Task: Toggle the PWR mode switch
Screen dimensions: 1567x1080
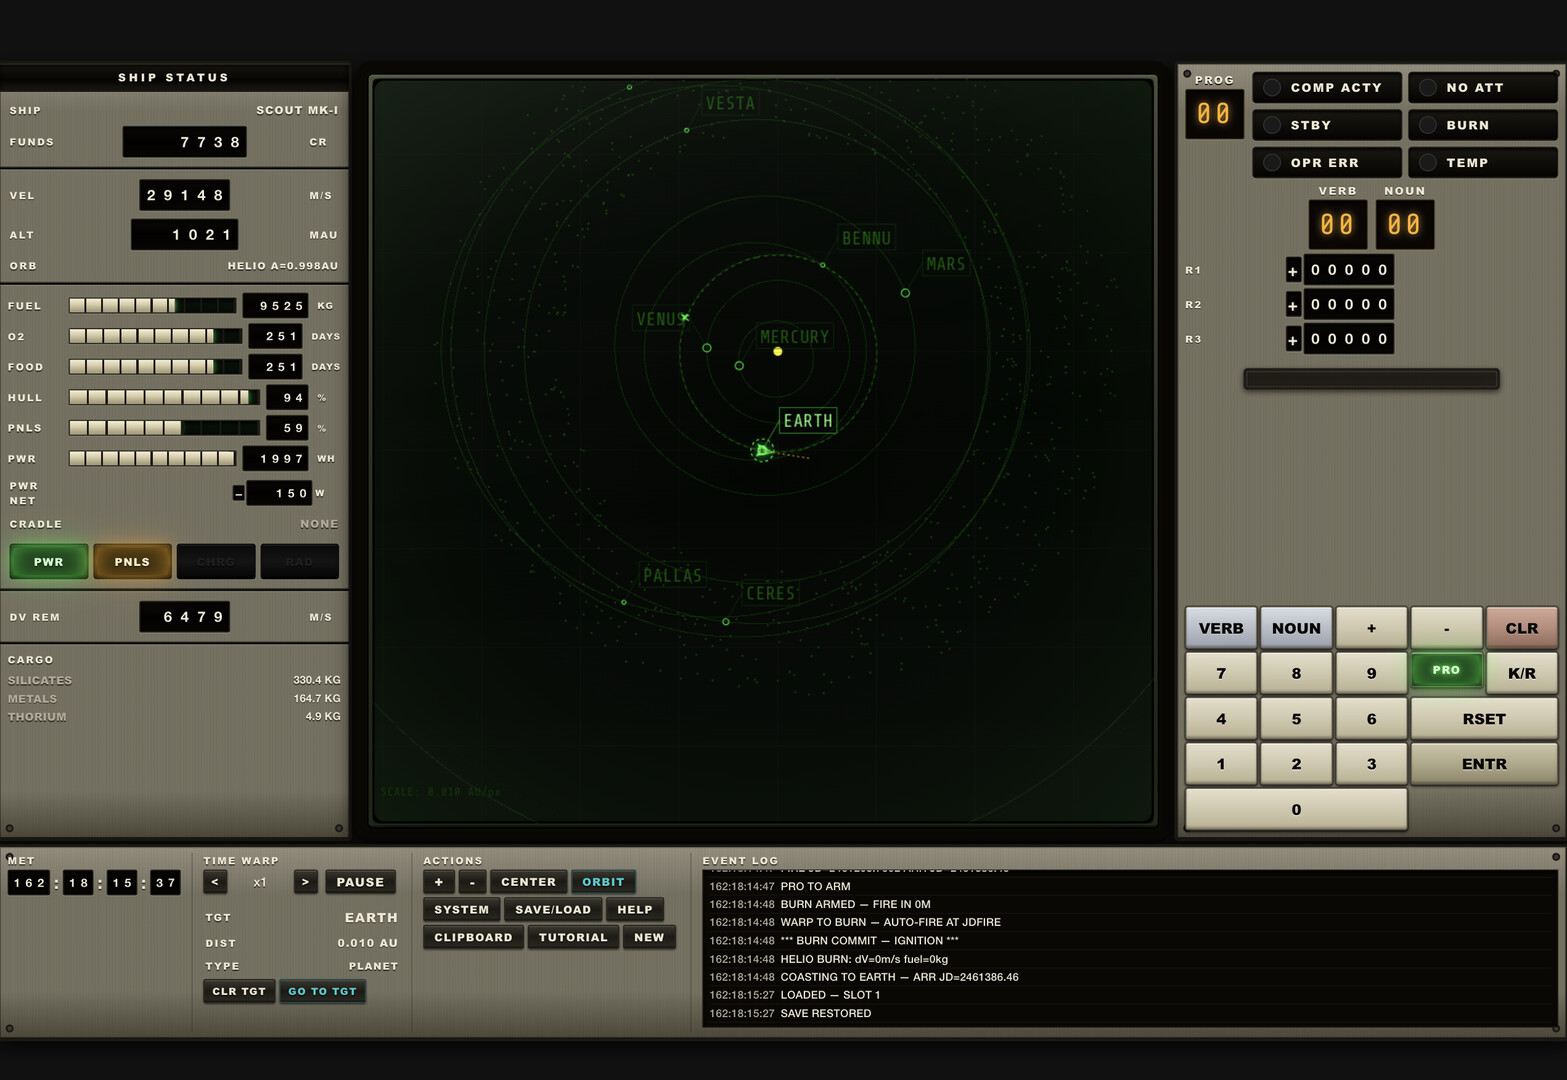Action: pos(49,562)
